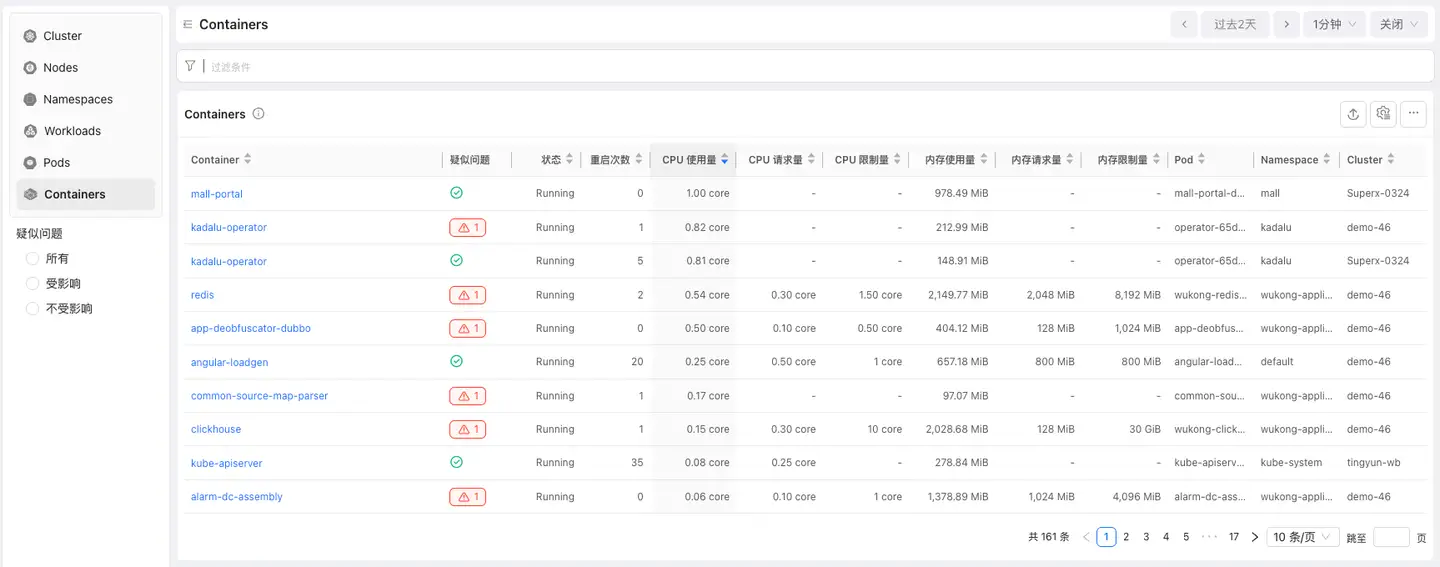Open the 关闭 auto-refresh dropdown
1440x567 pixels.
[x=1398, y=25]
